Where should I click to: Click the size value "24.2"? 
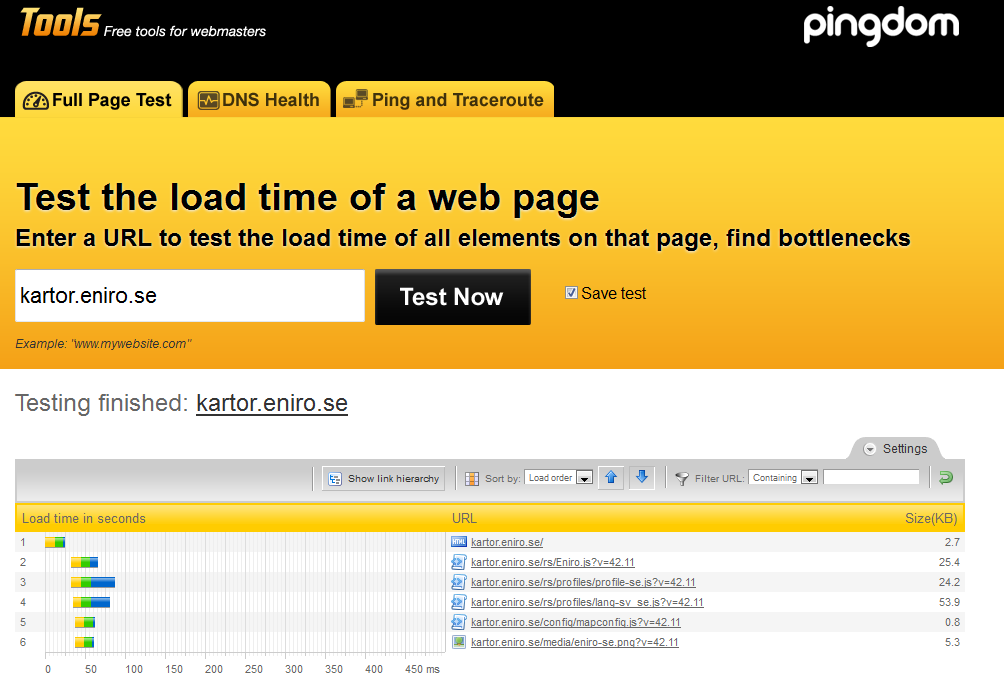pyautogui.click(x=949, y=582)
